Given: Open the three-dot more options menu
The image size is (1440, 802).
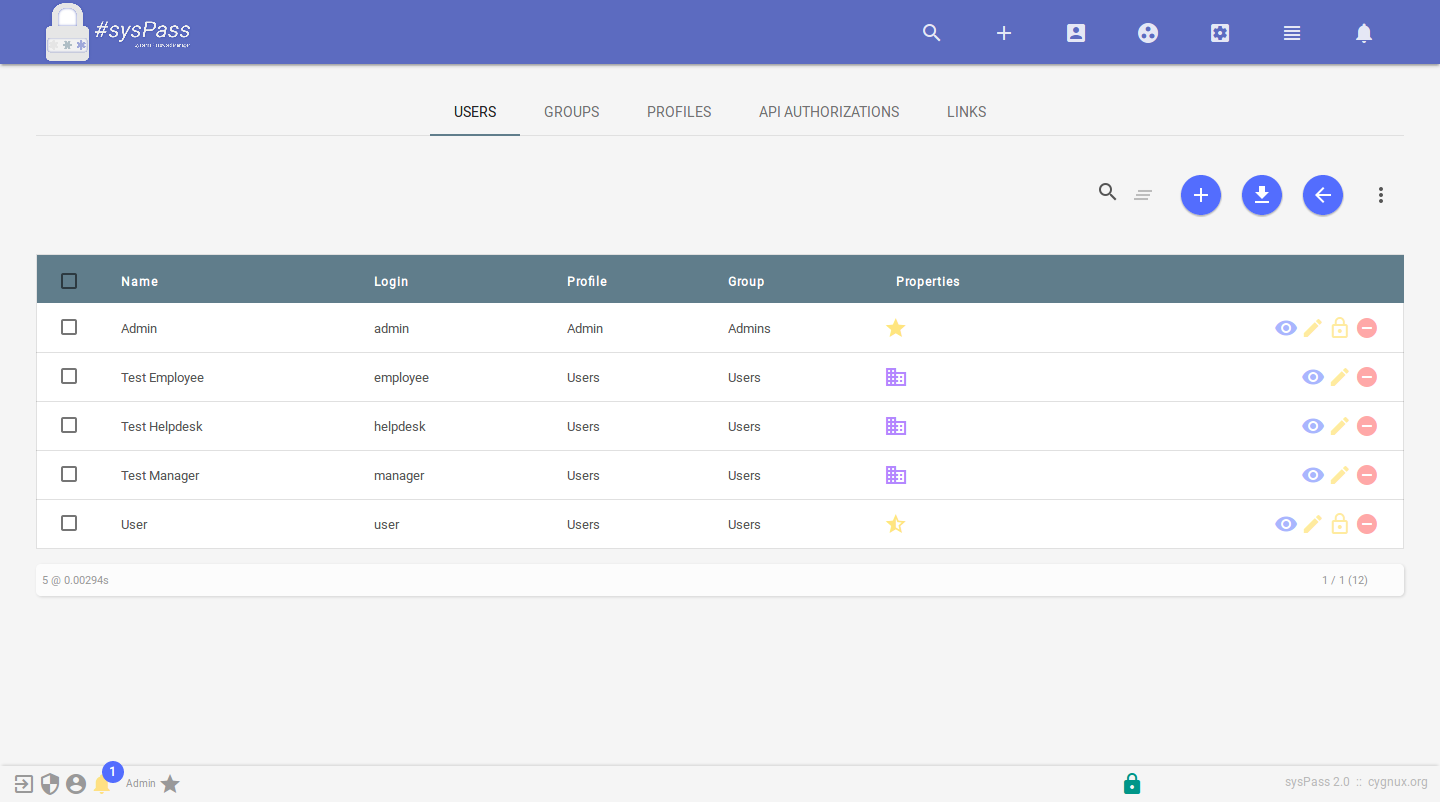Looking at the screenshot, I should 1381,195.
